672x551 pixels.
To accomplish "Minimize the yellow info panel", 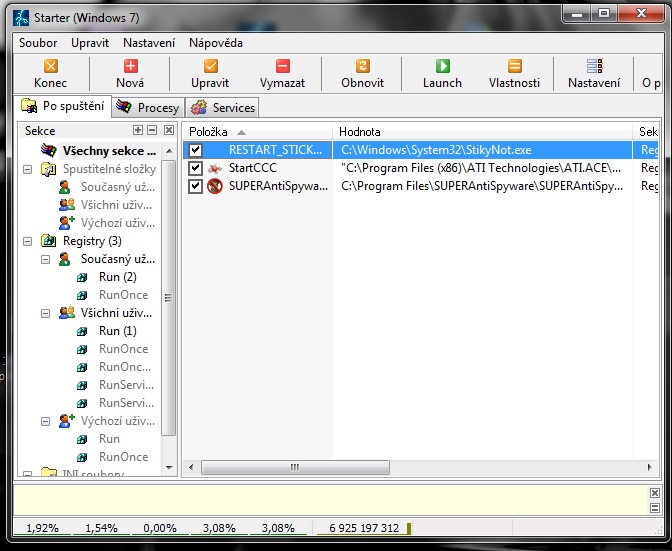I will pyautogui.click(x=654, y=508).
